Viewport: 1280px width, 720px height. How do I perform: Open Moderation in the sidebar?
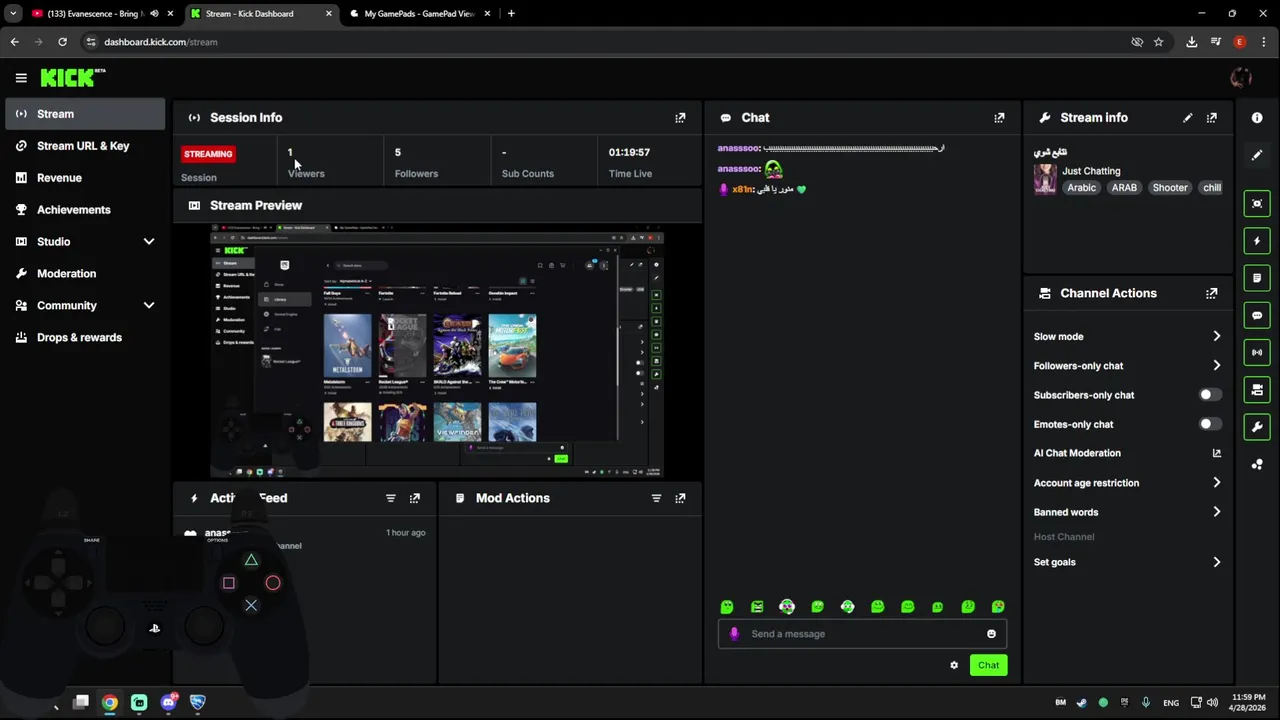pos(85,274)
